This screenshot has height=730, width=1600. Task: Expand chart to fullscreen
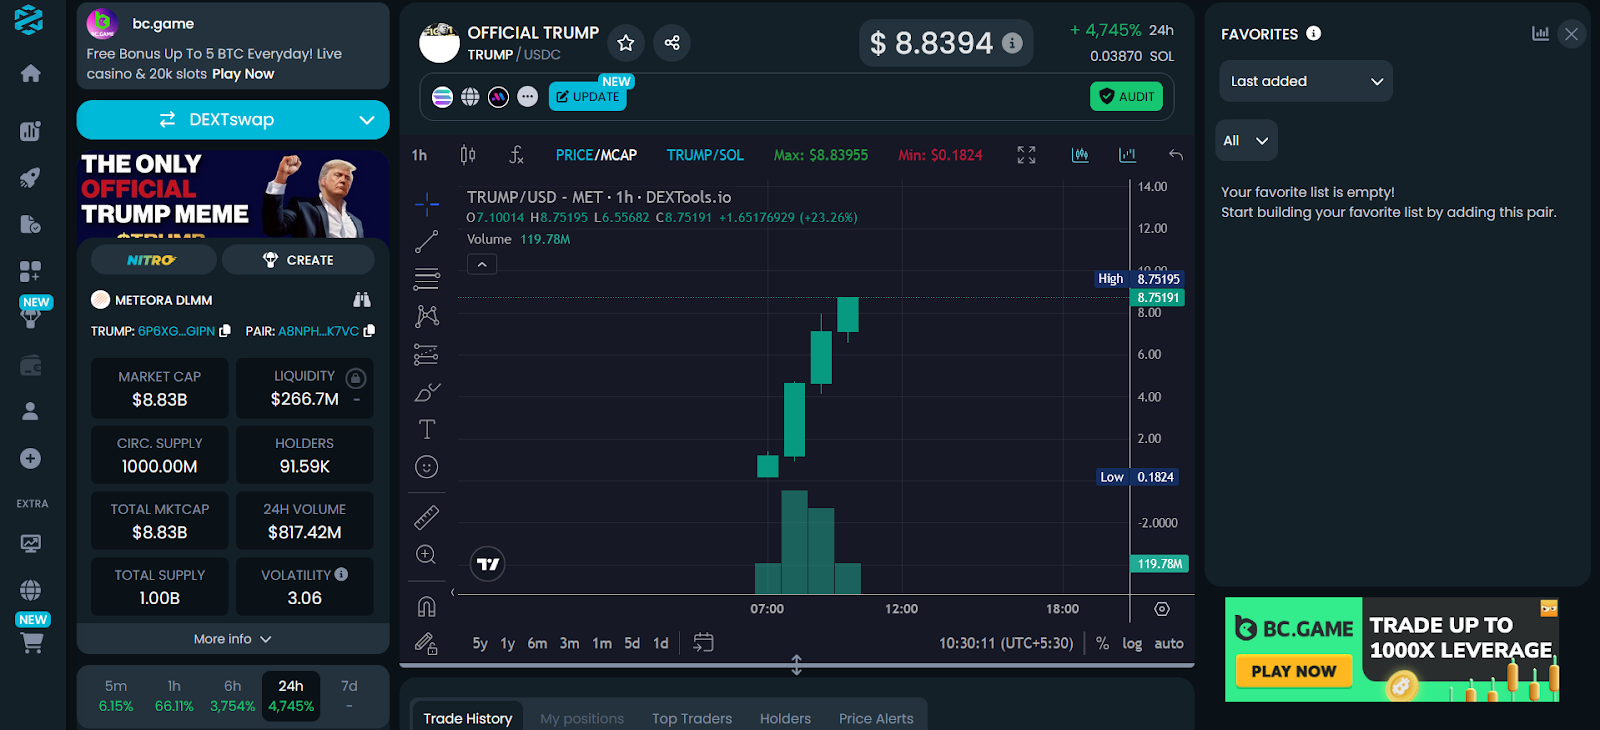point(1027,155)
